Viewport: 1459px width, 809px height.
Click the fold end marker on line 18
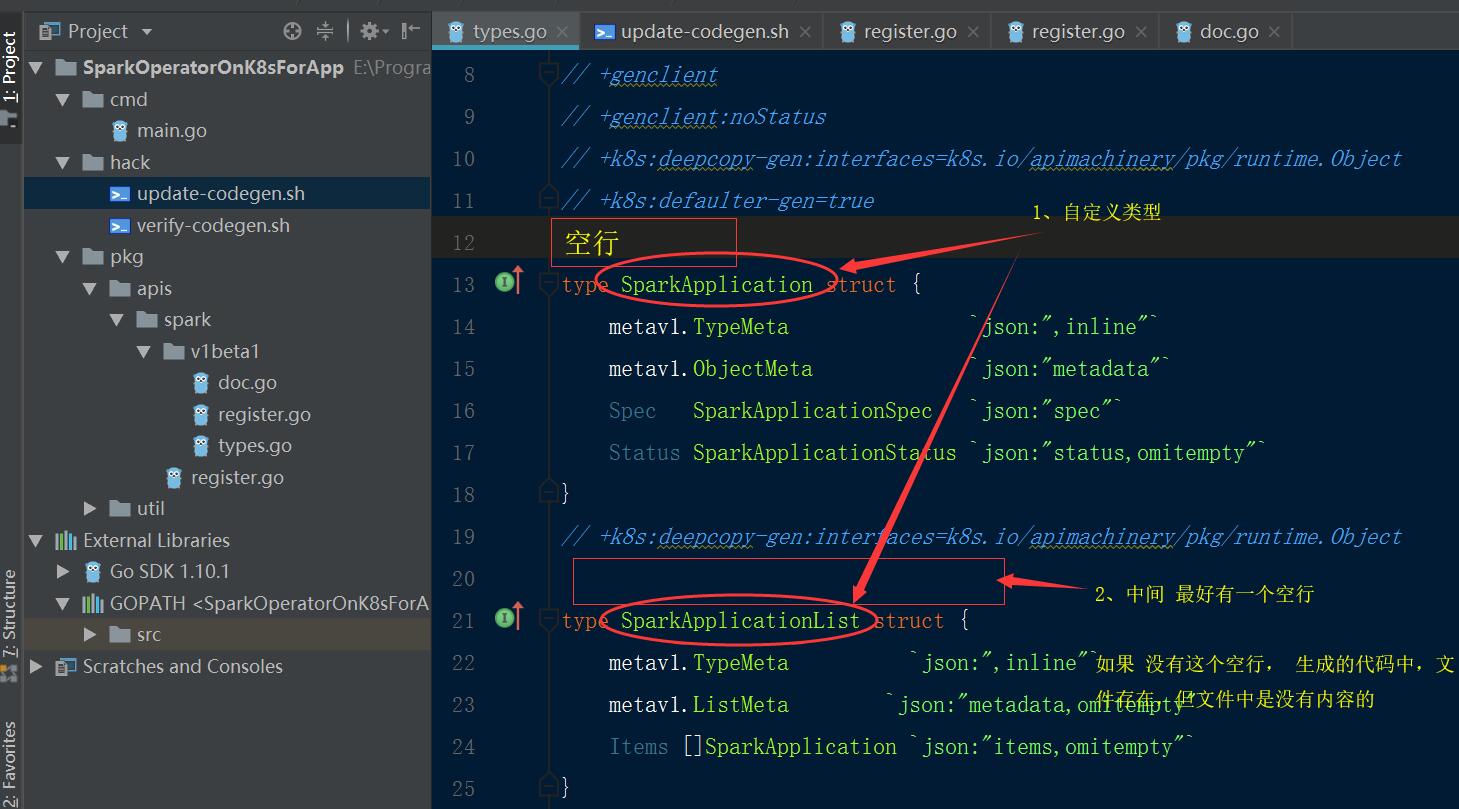click(x=548, y=491)
